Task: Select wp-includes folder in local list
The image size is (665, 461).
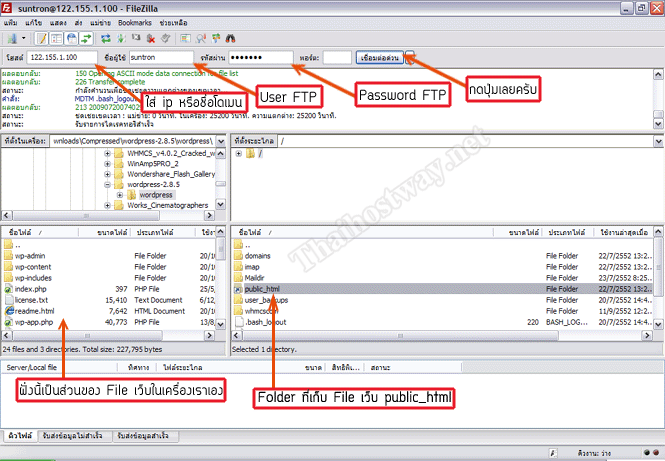Action: pos(33,278)
